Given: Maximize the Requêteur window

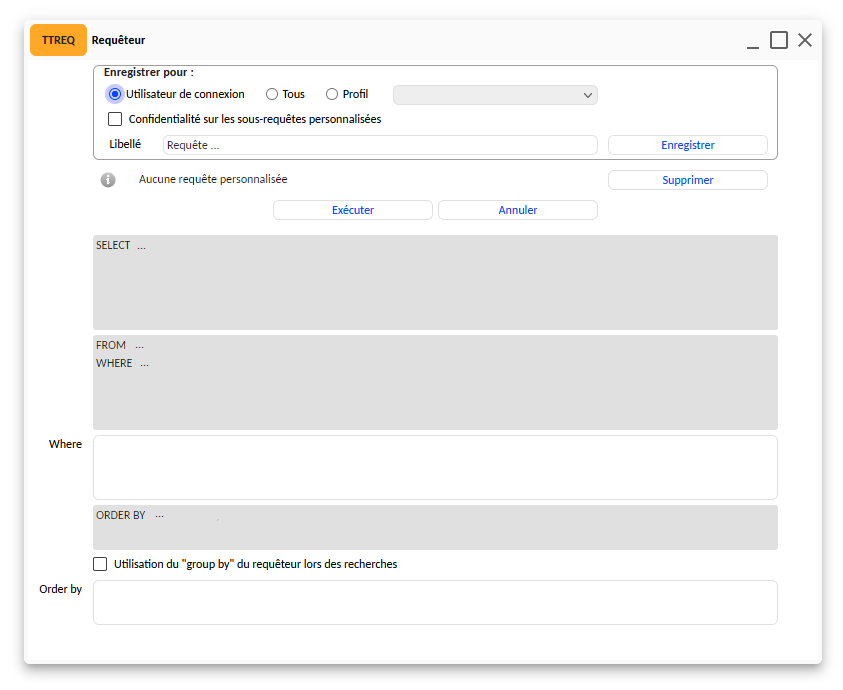Looking at the screenshot, I should 779,40.
